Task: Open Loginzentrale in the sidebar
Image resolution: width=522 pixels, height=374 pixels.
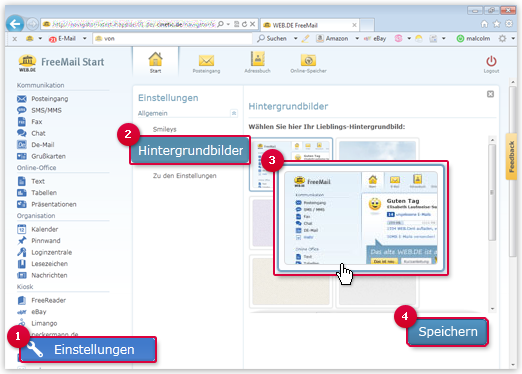Action: pyautogui.click(x=45, y=252)
